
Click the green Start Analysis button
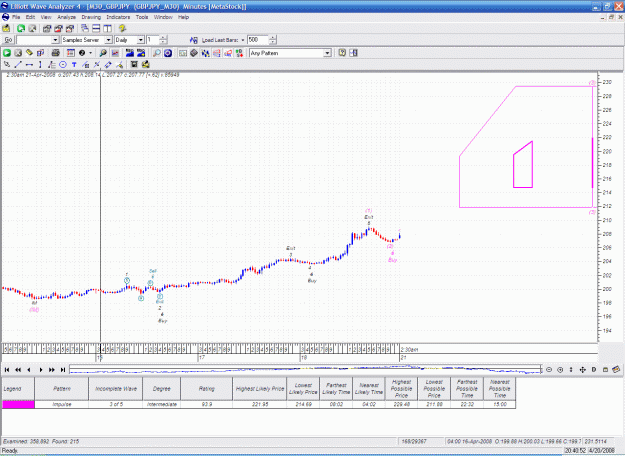pyautogui.click(x=7, y=53)
